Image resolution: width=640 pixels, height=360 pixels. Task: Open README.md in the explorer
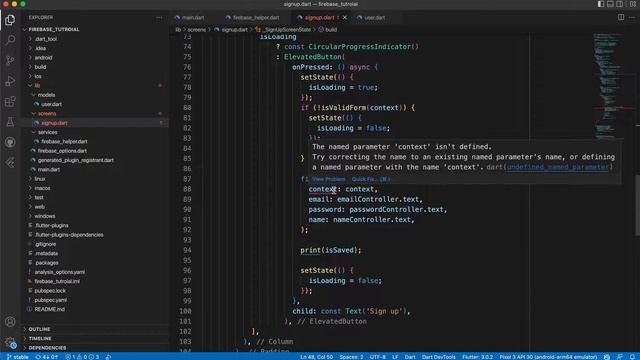click(49, 309)
